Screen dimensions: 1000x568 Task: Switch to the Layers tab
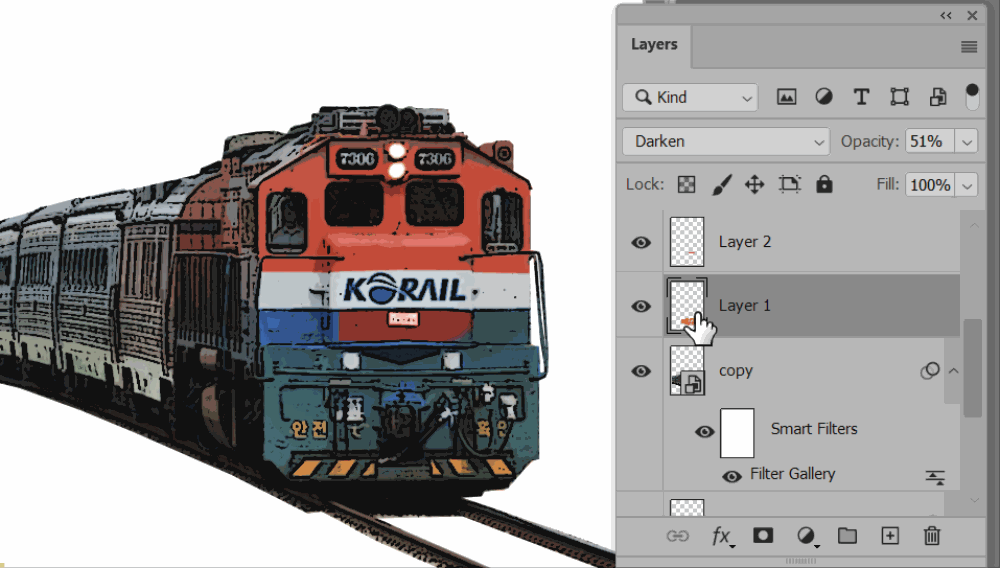pyautogui.click(x=654, y=45)
